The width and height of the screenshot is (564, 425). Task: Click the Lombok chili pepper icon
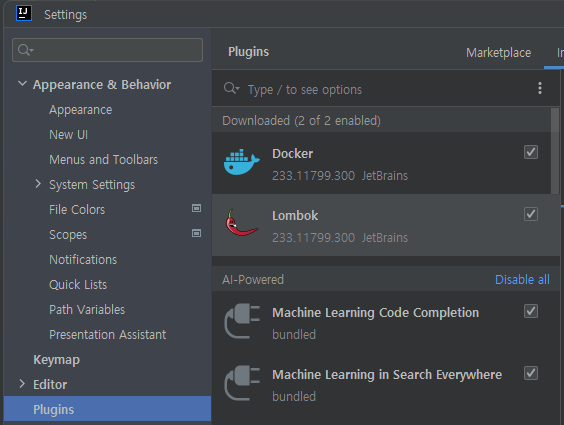click(x=241, y=223)
